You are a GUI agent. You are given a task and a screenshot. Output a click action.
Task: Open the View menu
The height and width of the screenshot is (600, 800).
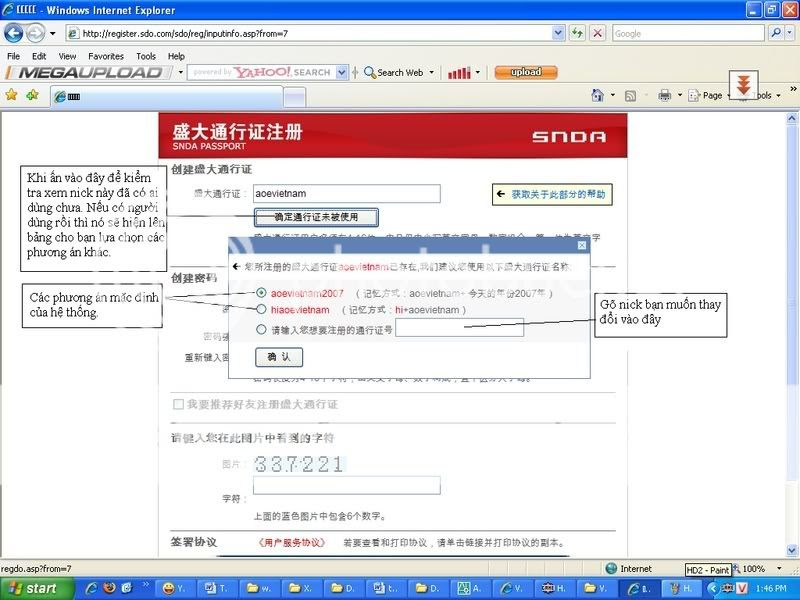(66, 55)
